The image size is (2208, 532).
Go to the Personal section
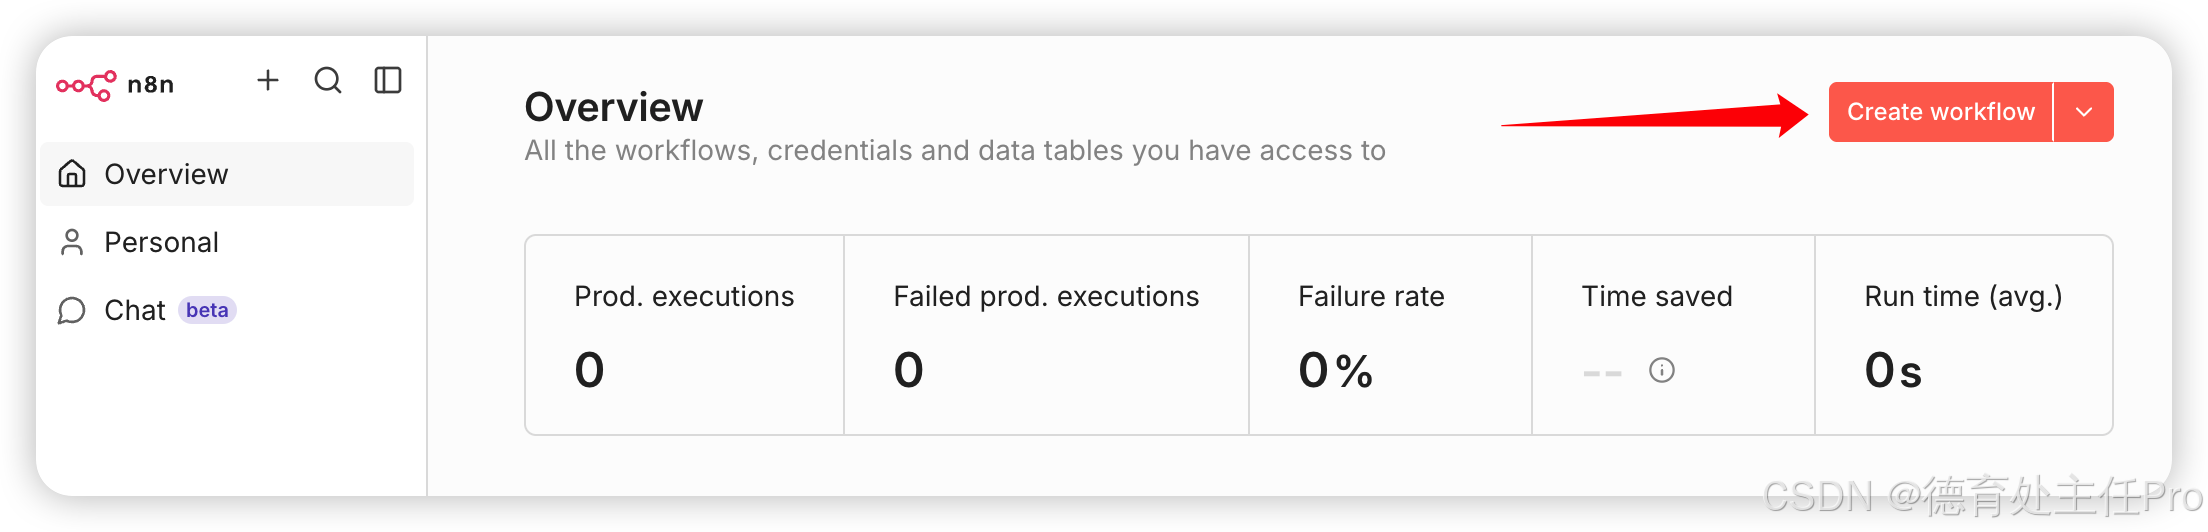point(161,242)
